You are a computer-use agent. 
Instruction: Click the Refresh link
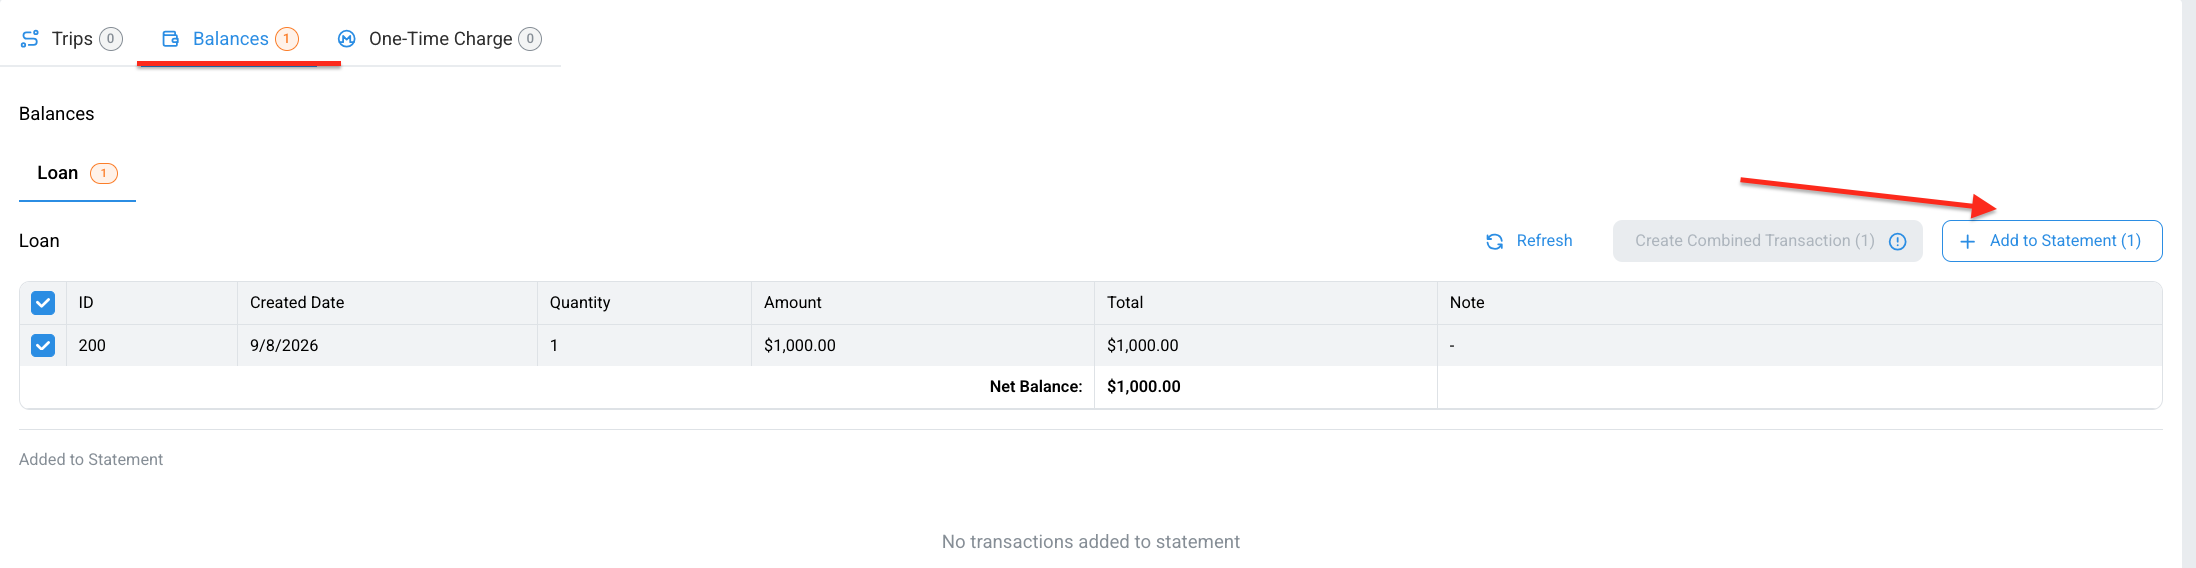click(1529, 241)
